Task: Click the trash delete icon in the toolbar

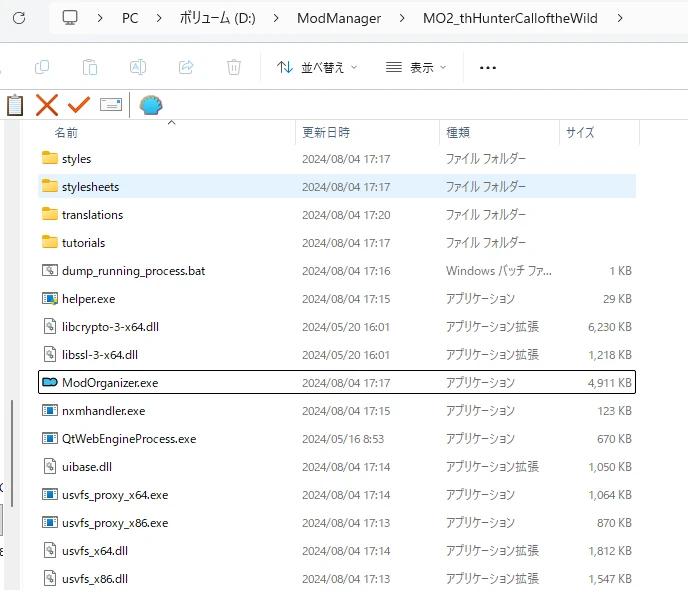Action: click(234, 67)
